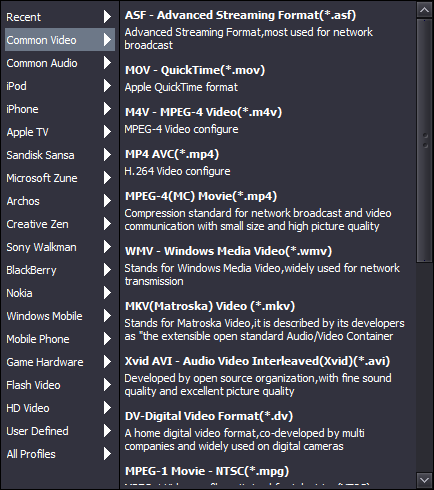Open the Nokia category
The width and height of the screenshot is (434, 490).
[60, 293]
